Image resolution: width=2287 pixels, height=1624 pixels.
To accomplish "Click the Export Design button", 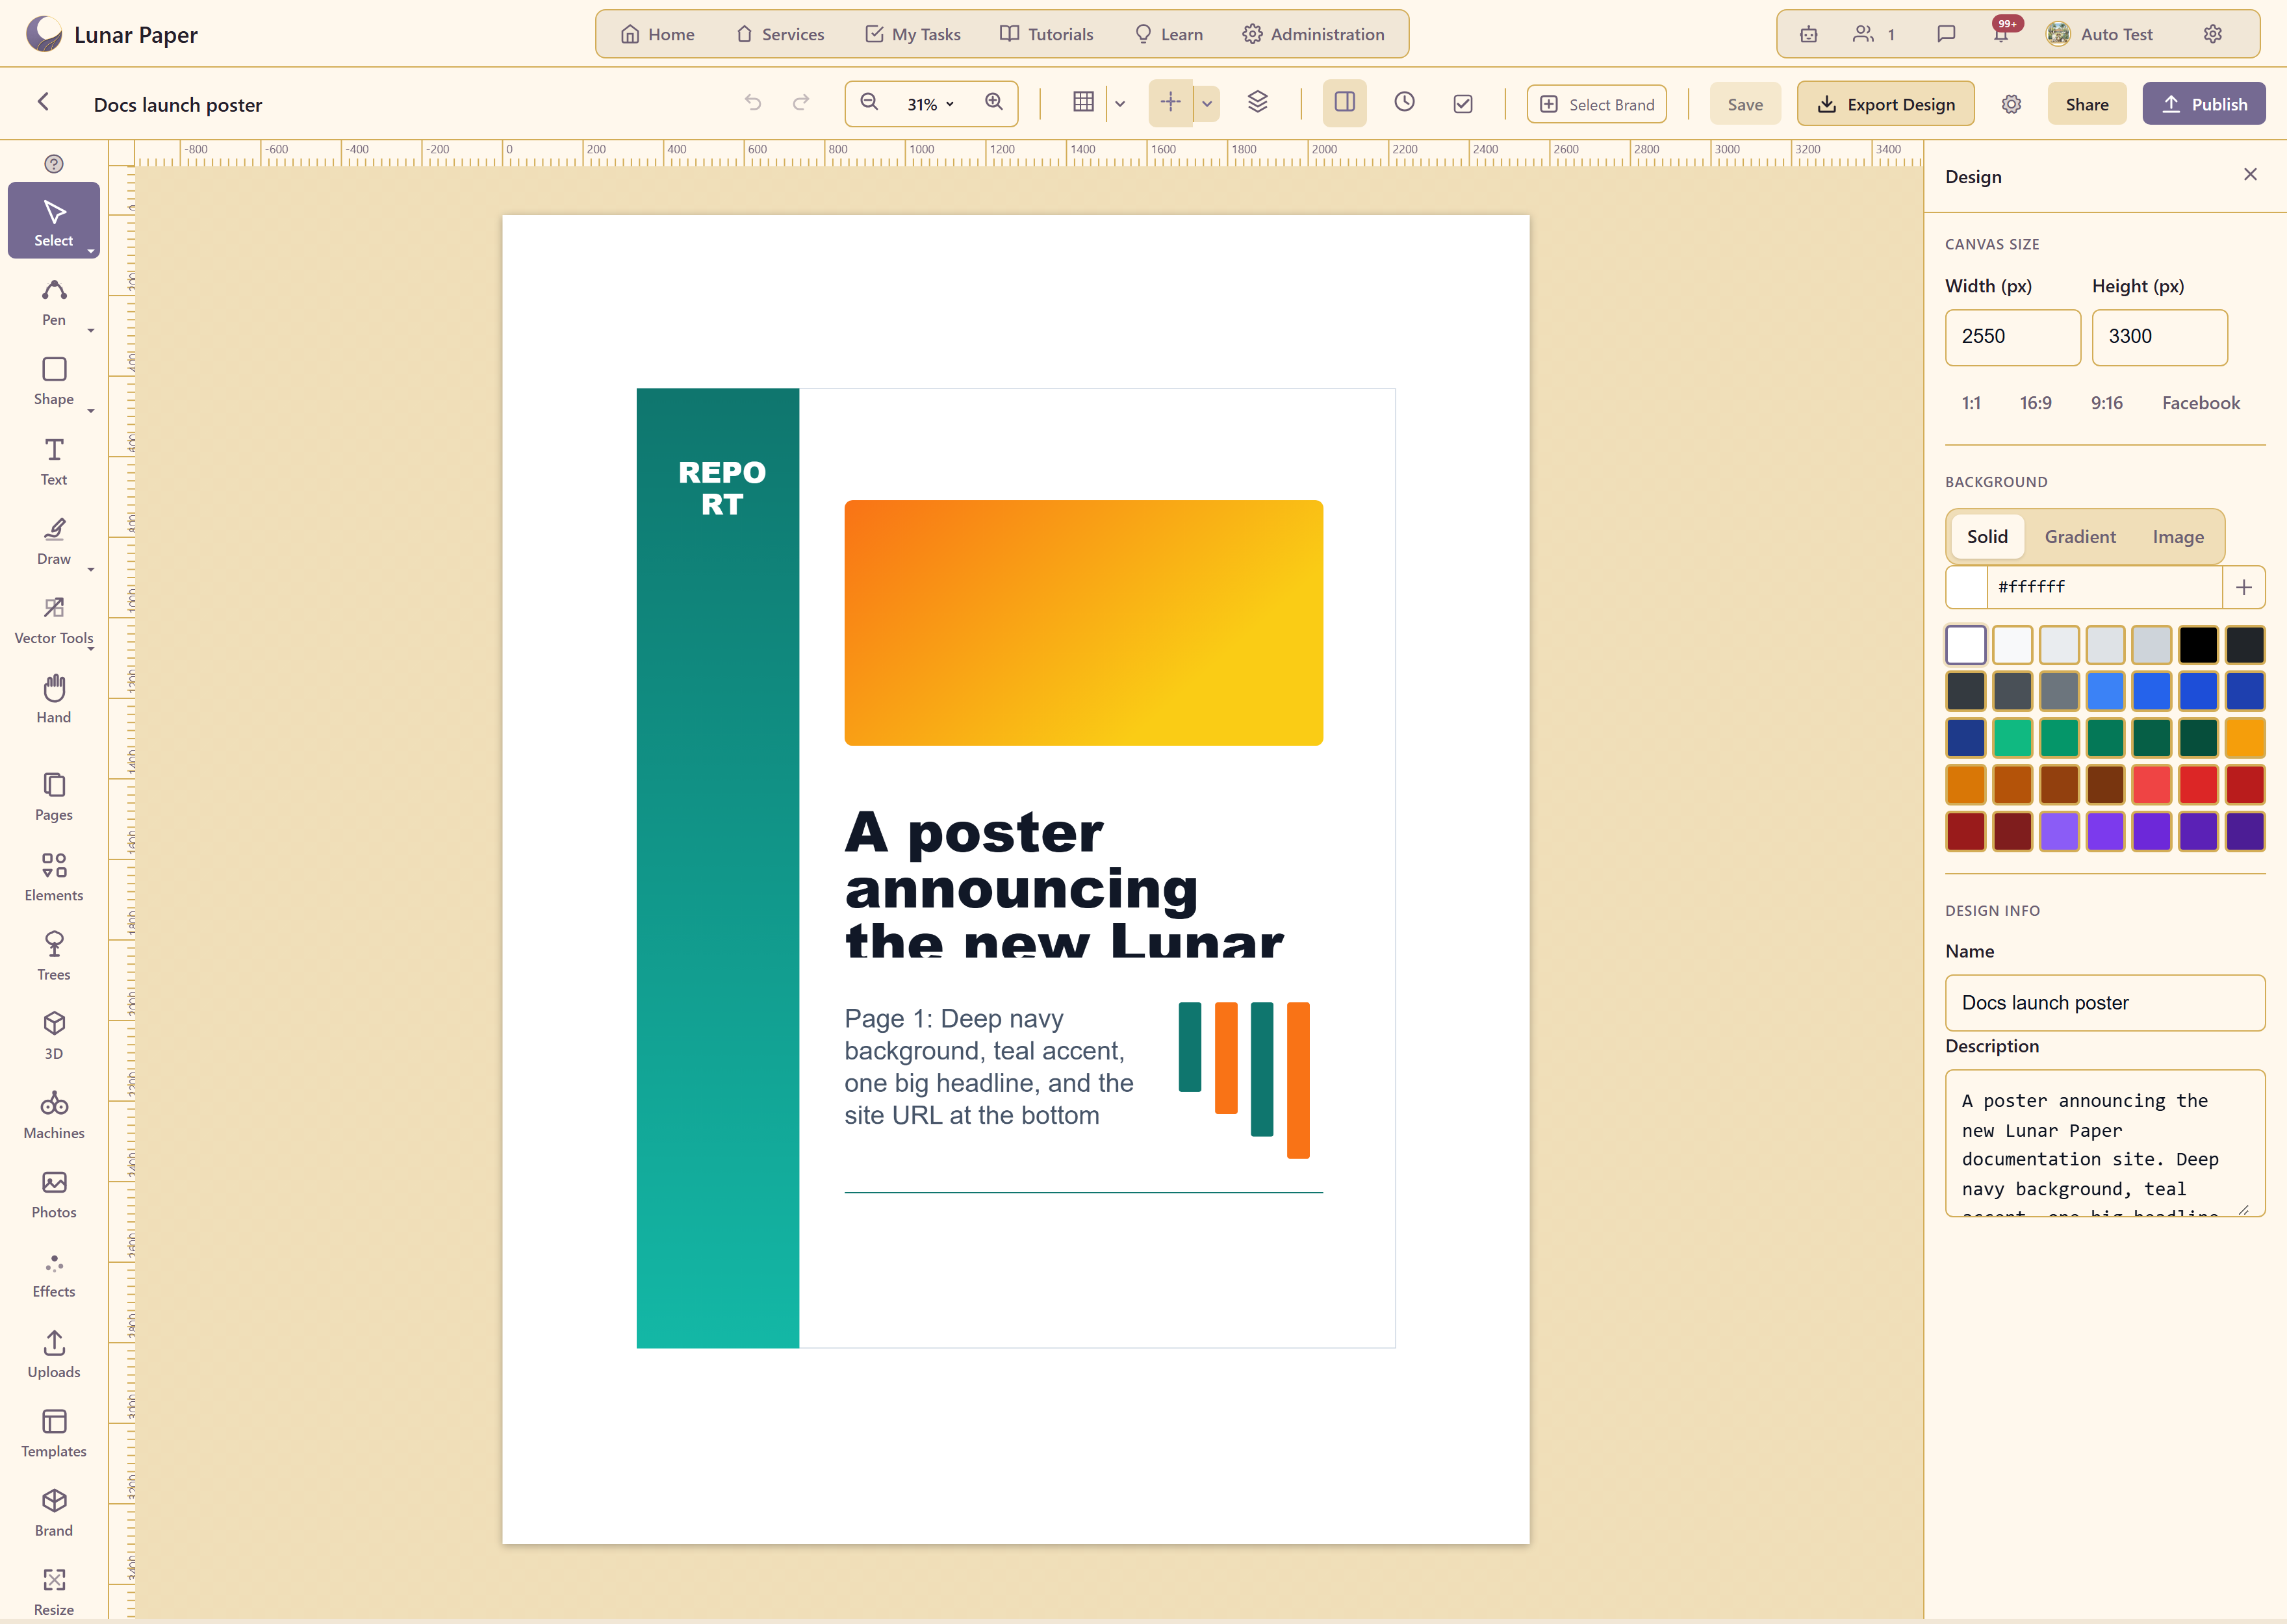I will pos(1885,104).
